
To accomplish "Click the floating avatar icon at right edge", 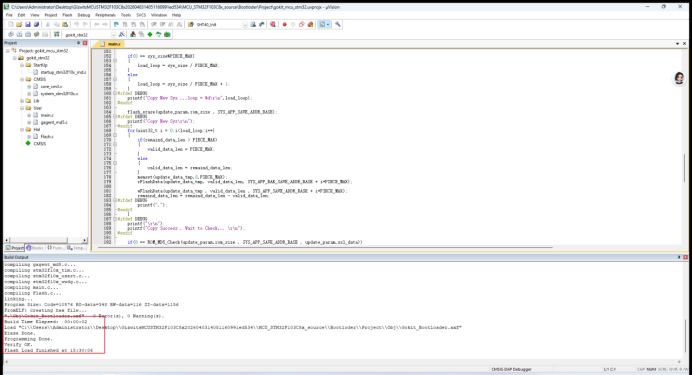I will 679,78.
